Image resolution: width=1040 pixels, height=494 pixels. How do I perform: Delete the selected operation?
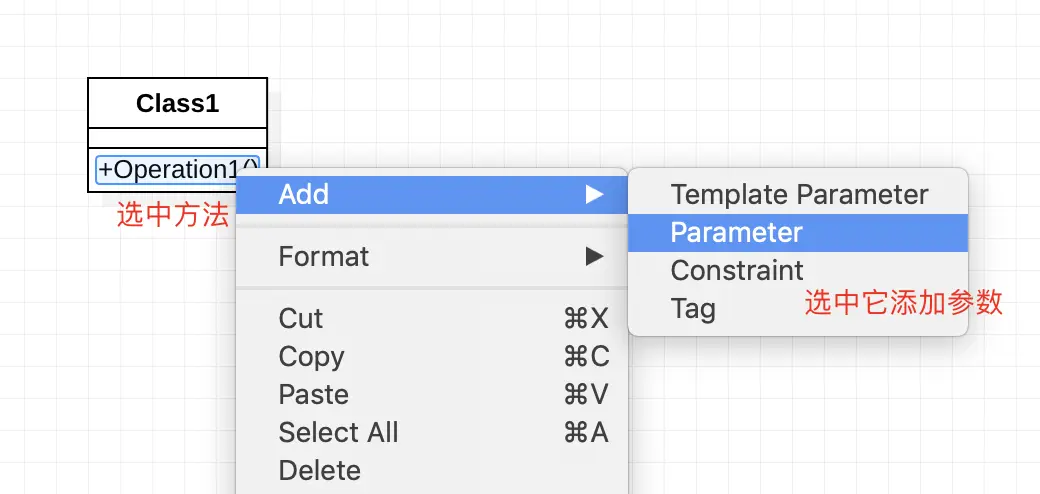(320, 470)
